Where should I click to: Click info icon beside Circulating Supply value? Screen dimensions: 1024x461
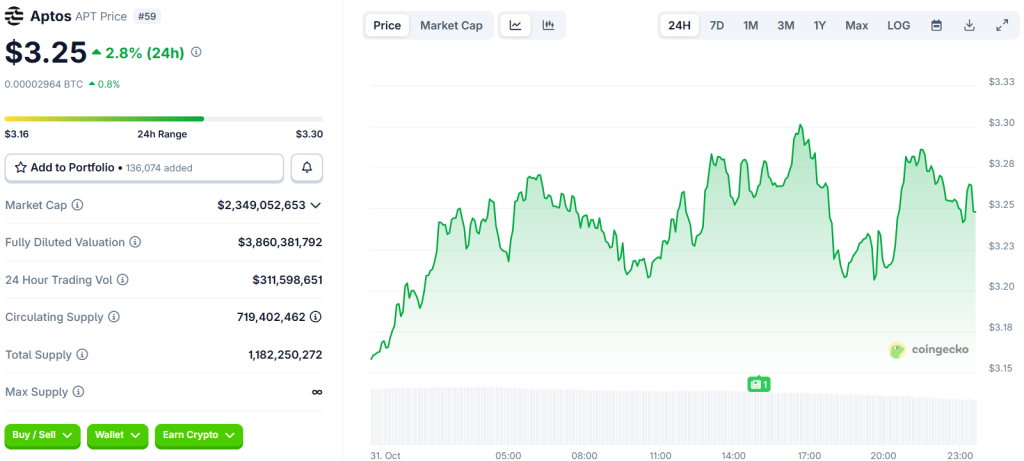click(x=315, y=317)
